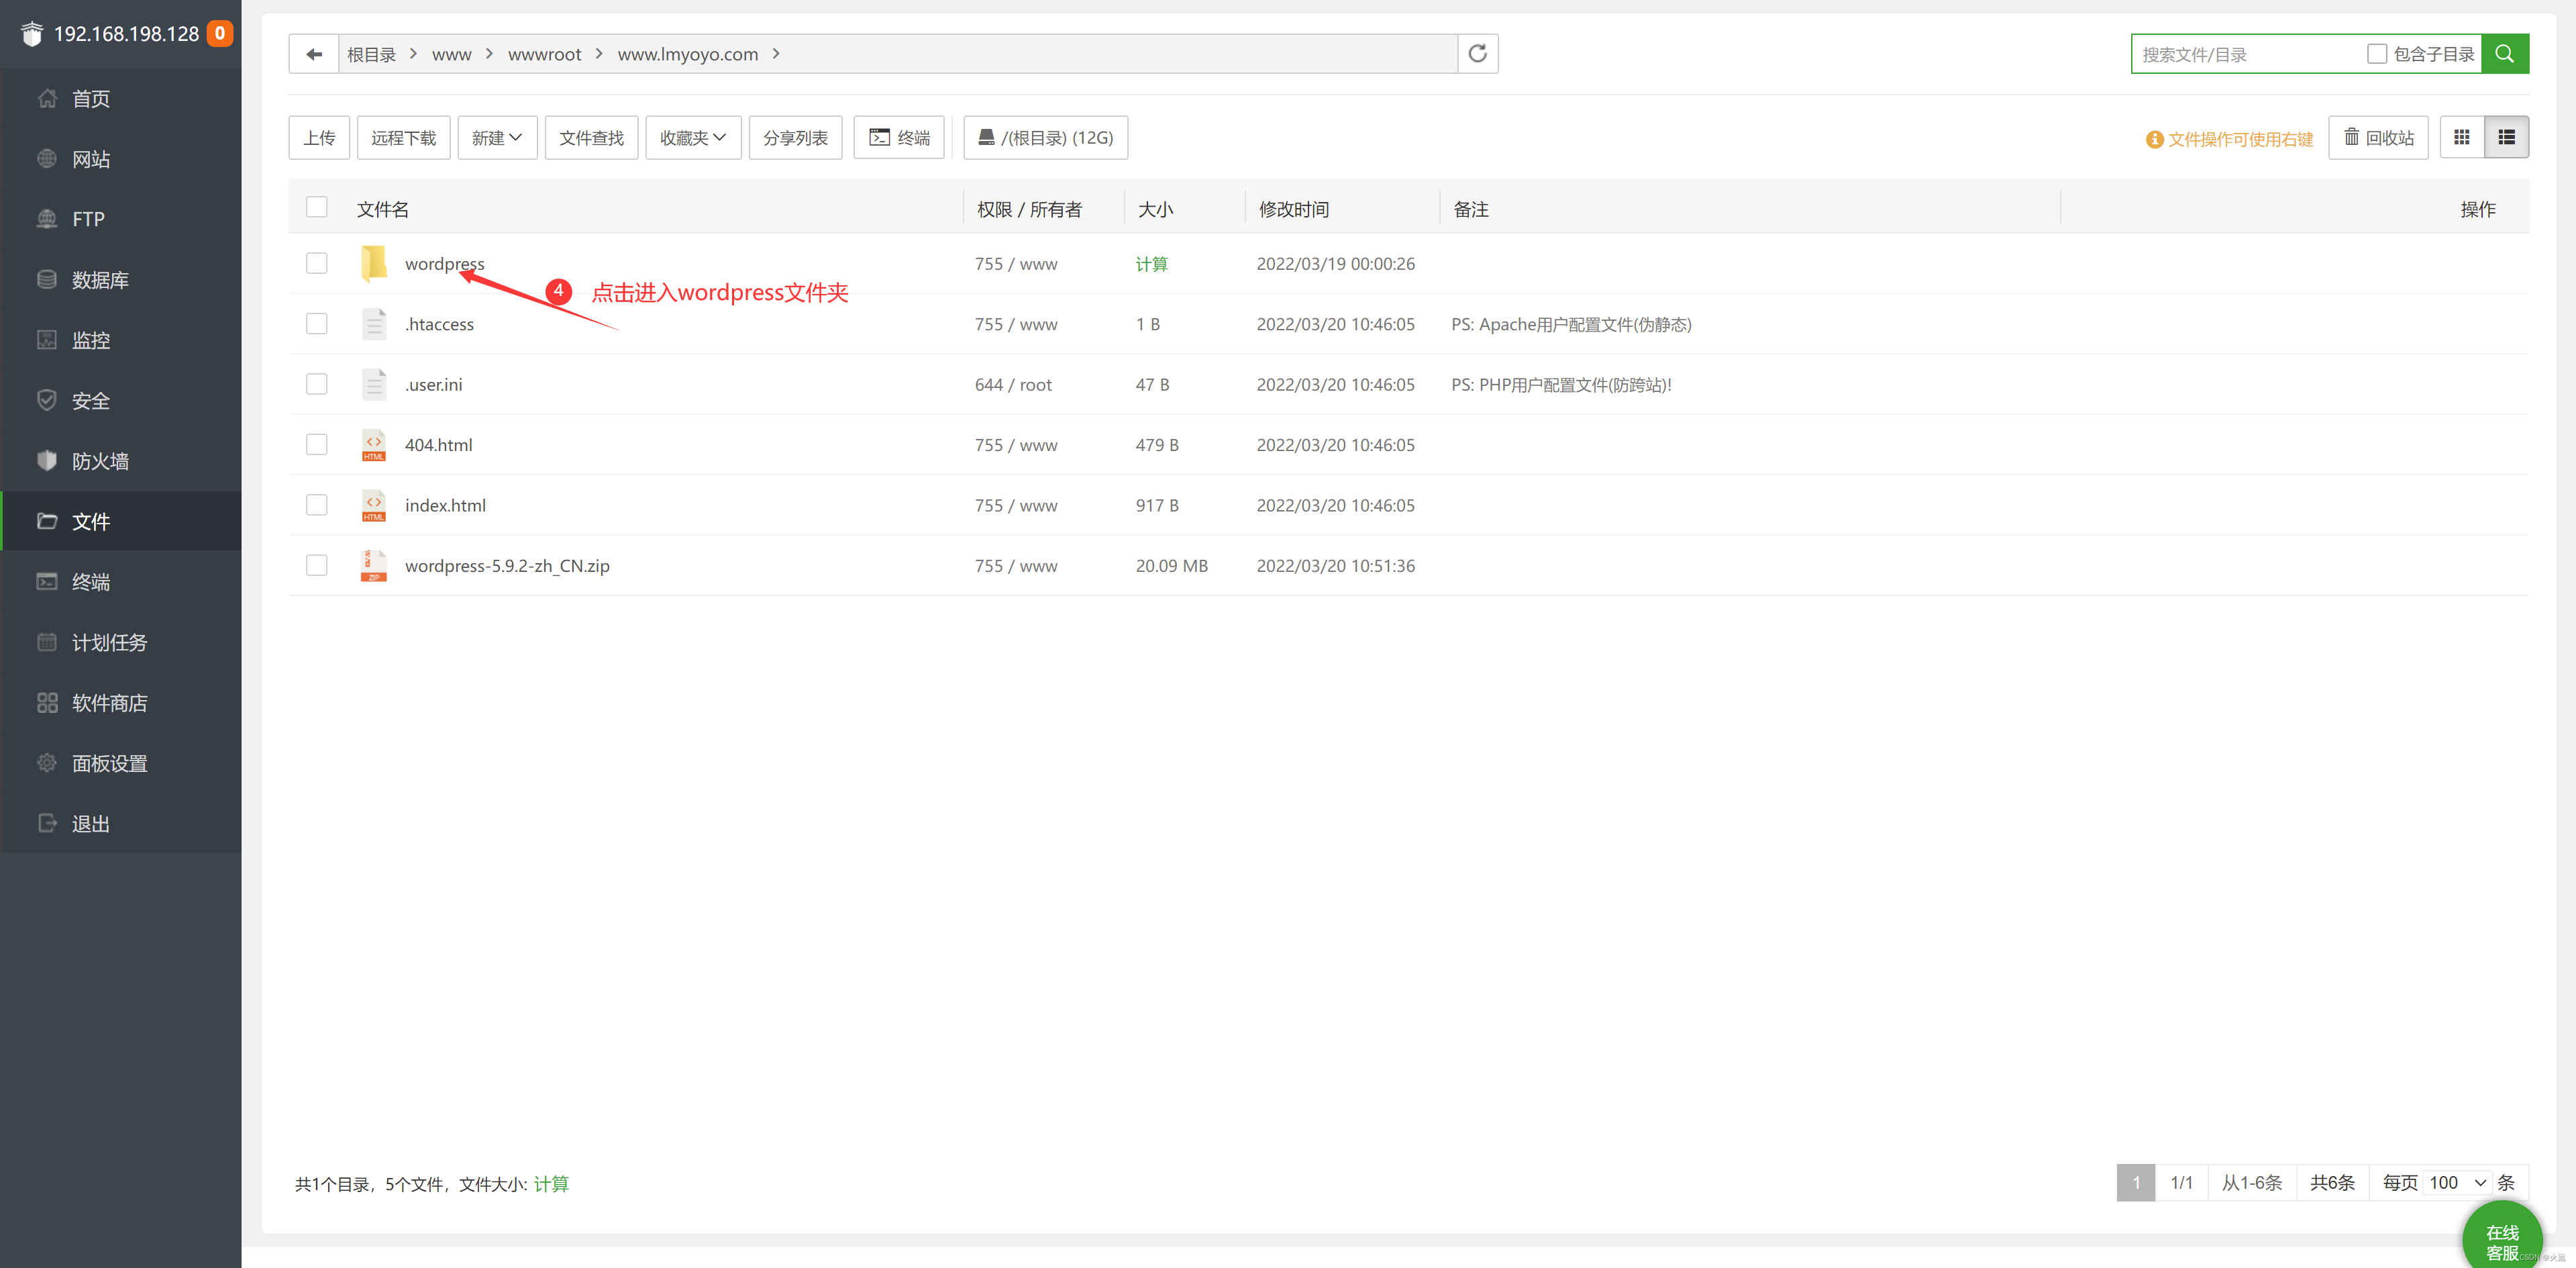Click 文件查找 file search button

591,138
